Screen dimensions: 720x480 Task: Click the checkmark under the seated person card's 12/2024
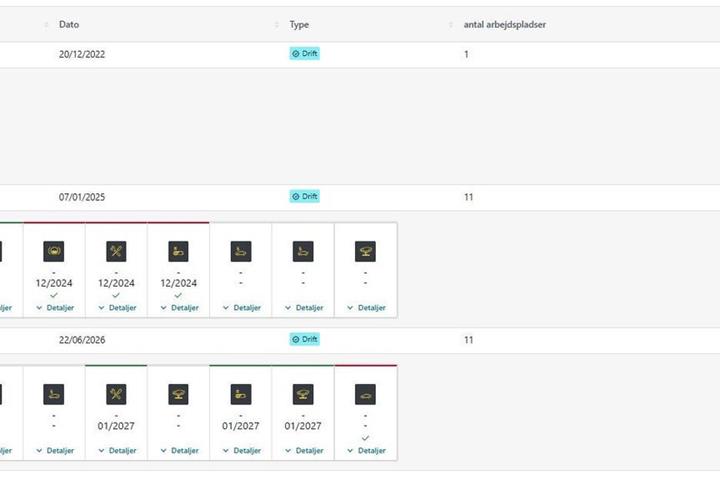pos(178,295)
